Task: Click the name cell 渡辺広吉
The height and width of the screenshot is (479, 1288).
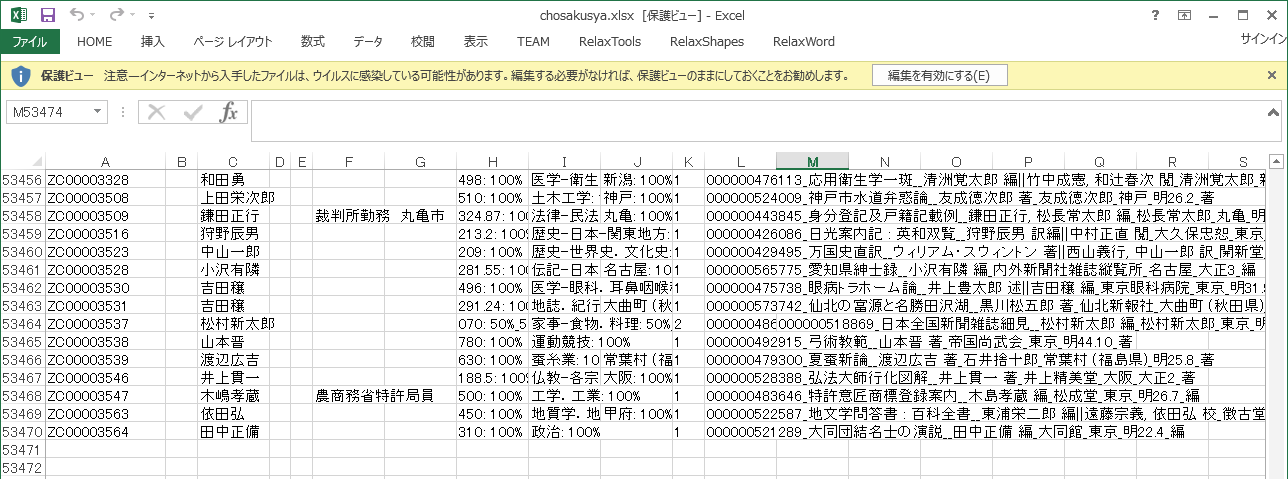Action: pos(233,359)
